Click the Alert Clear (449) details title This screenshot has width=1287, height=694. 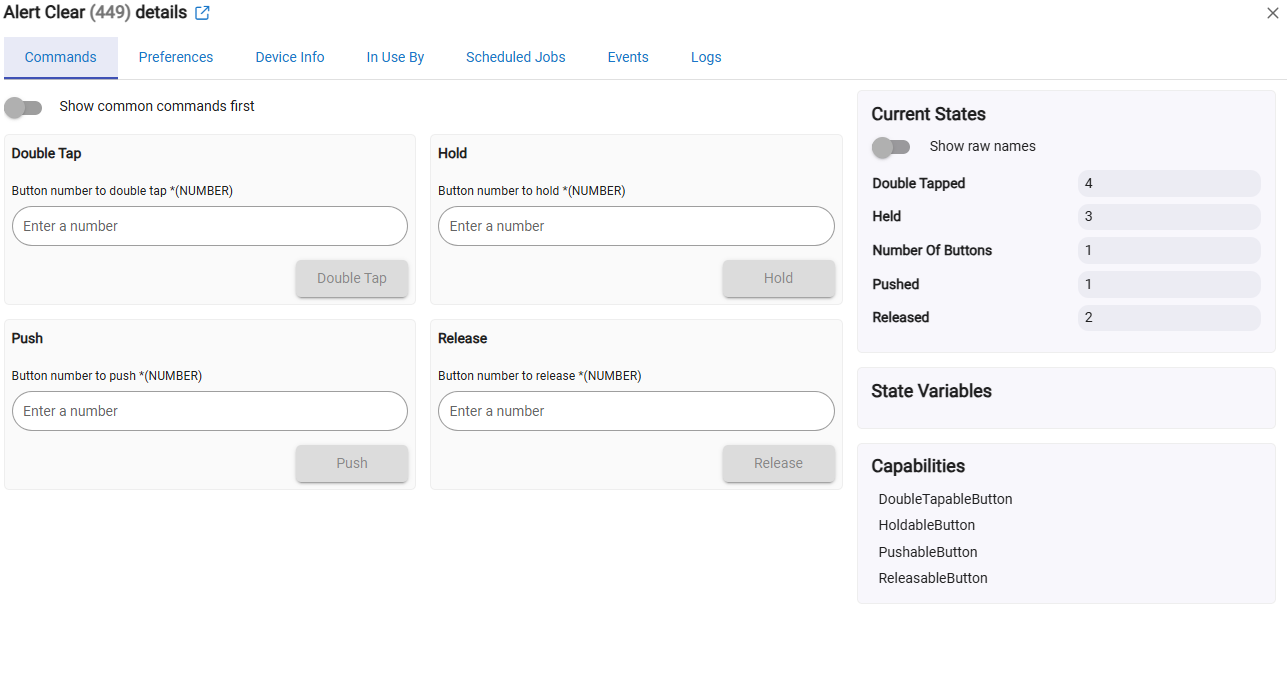coord(96,13)
